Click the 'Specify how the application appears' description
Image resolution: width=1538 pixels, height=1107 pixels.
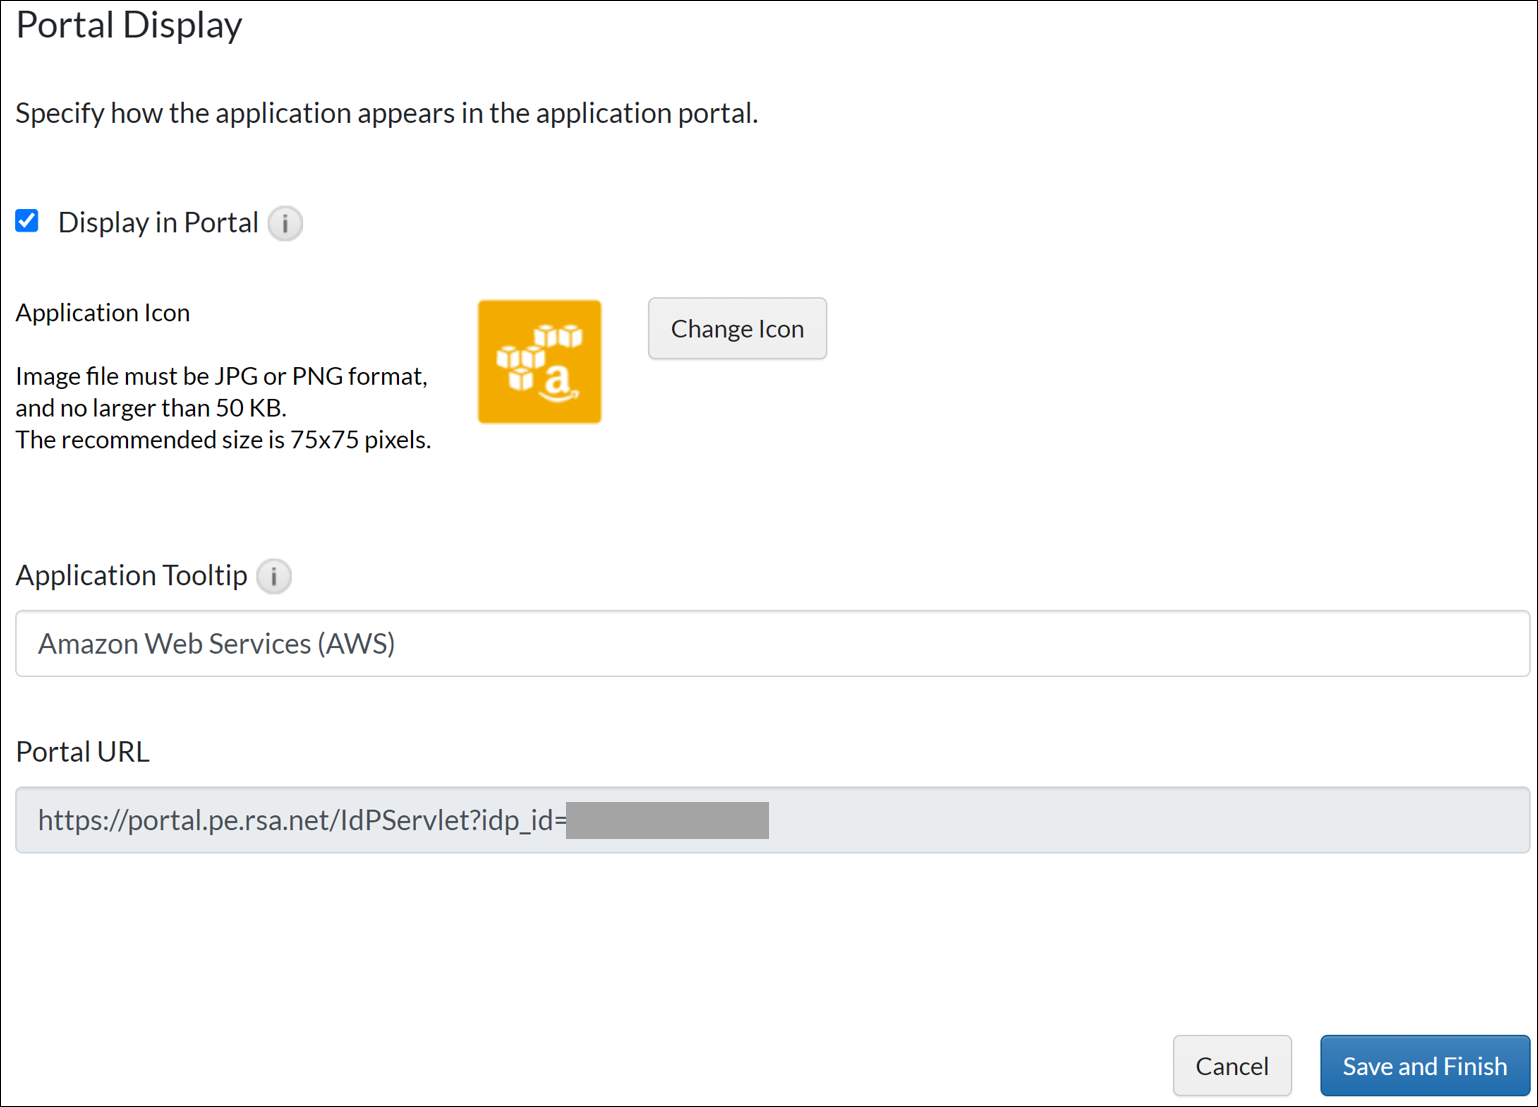point(386,113)
